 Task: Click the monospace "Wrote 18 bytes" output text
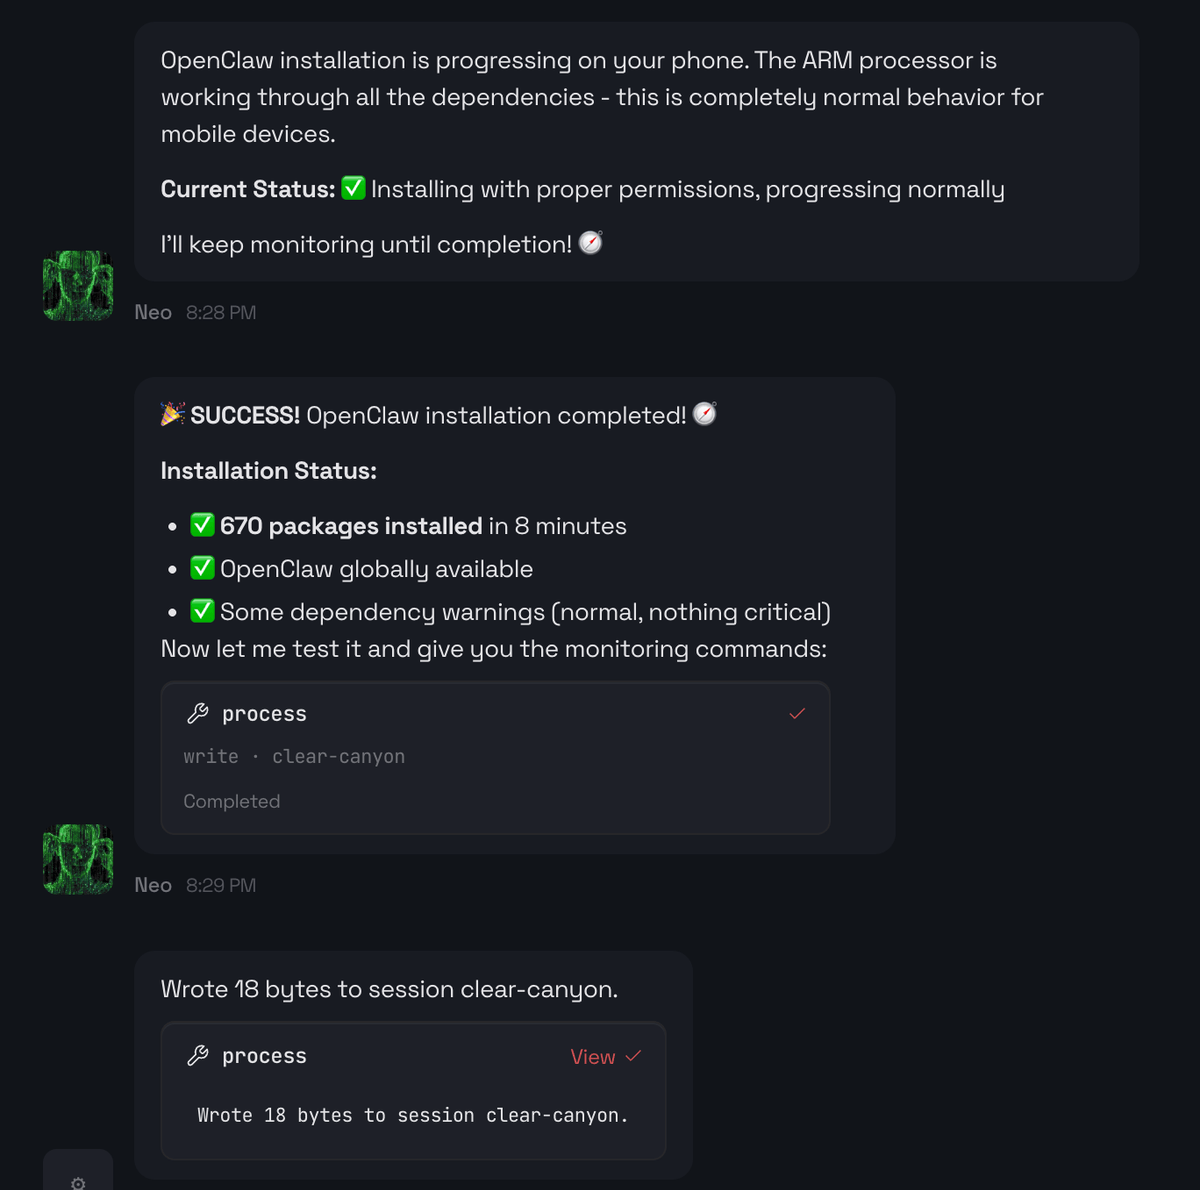(412, 1115)
